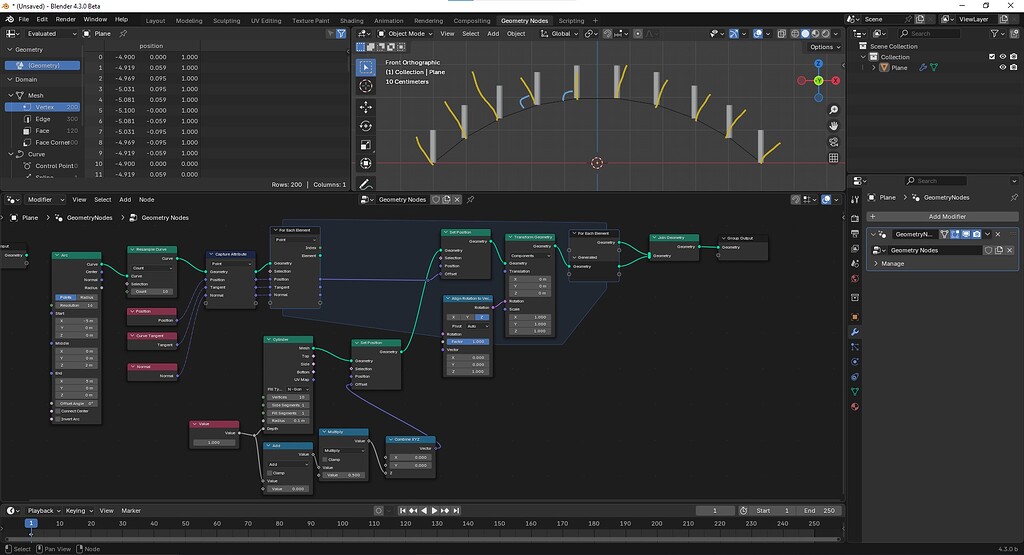Remove the GeometryNodes modifier with X

click(998, 234)
